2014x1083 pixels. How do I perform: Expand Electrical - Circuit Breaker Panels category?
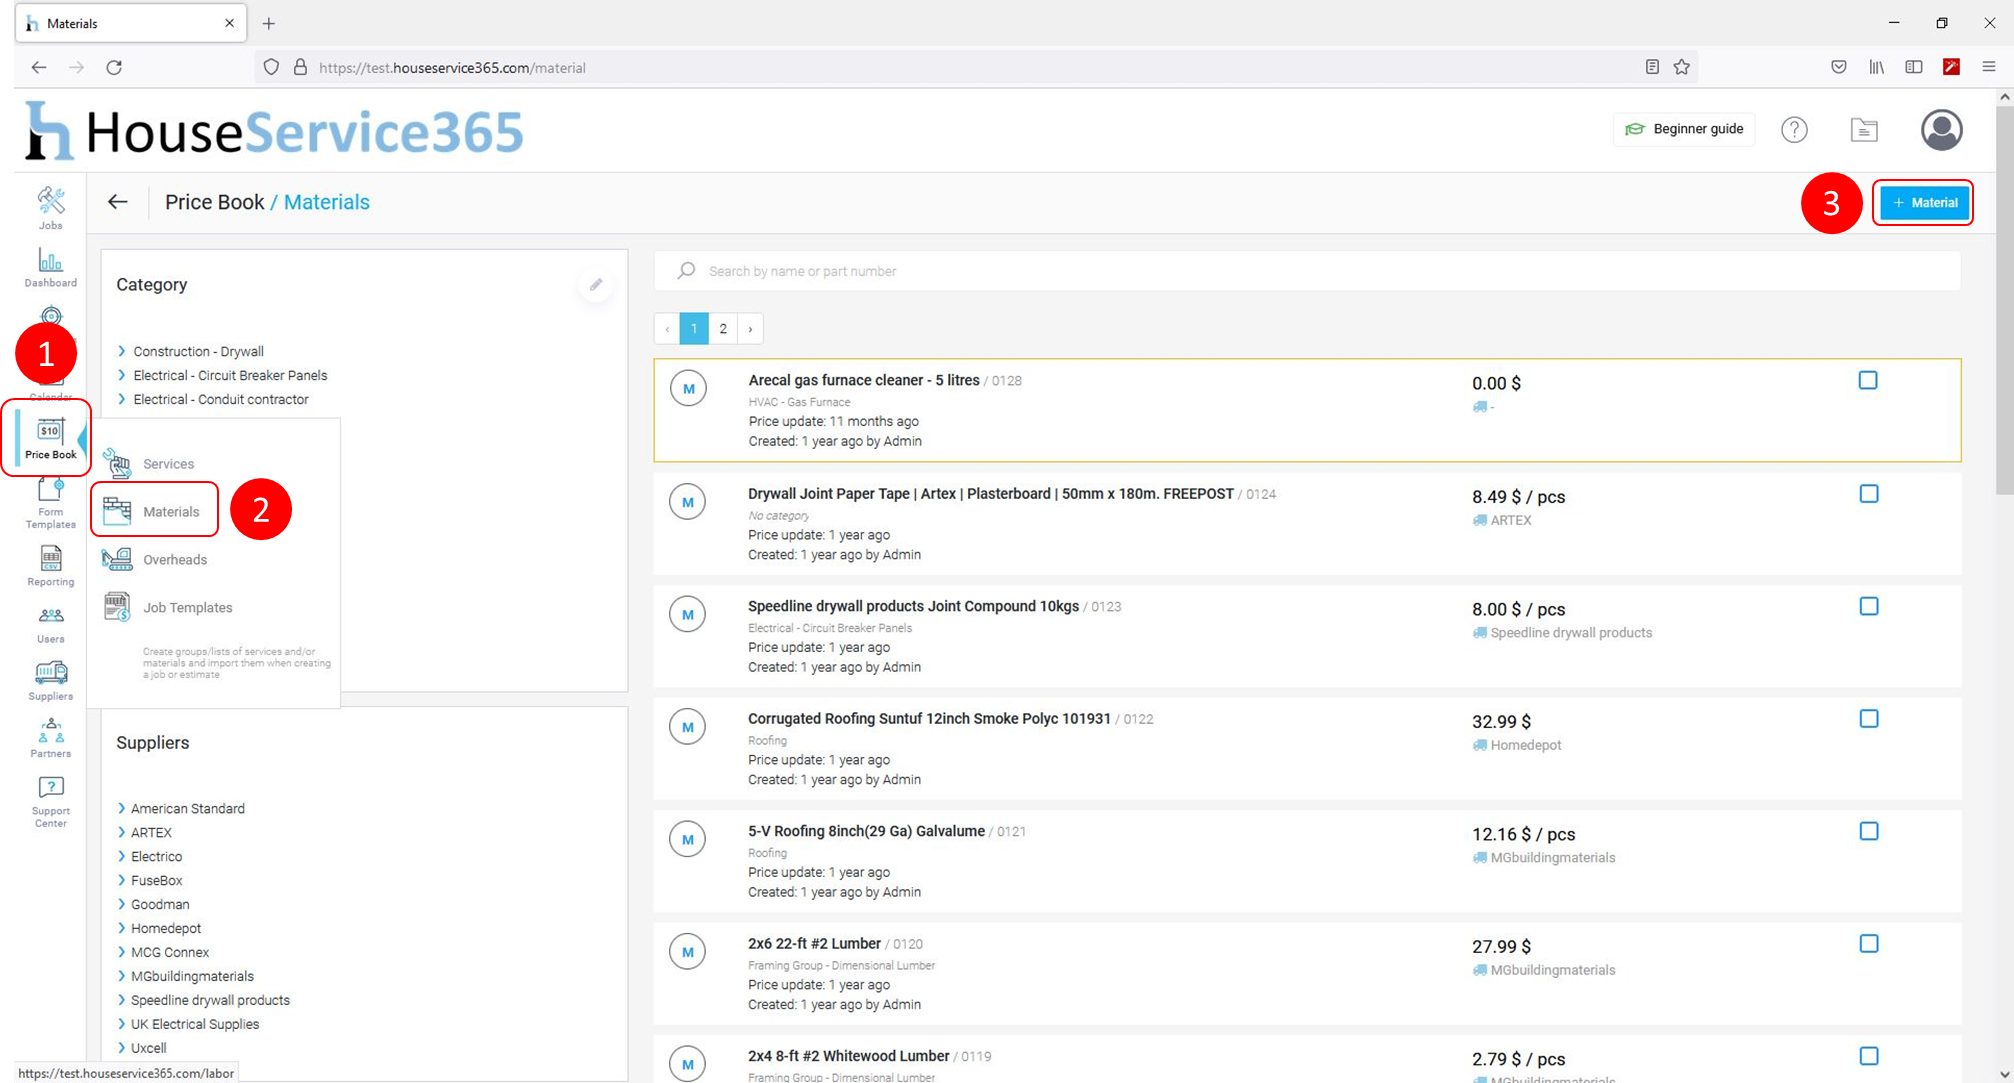coord(122,375)
